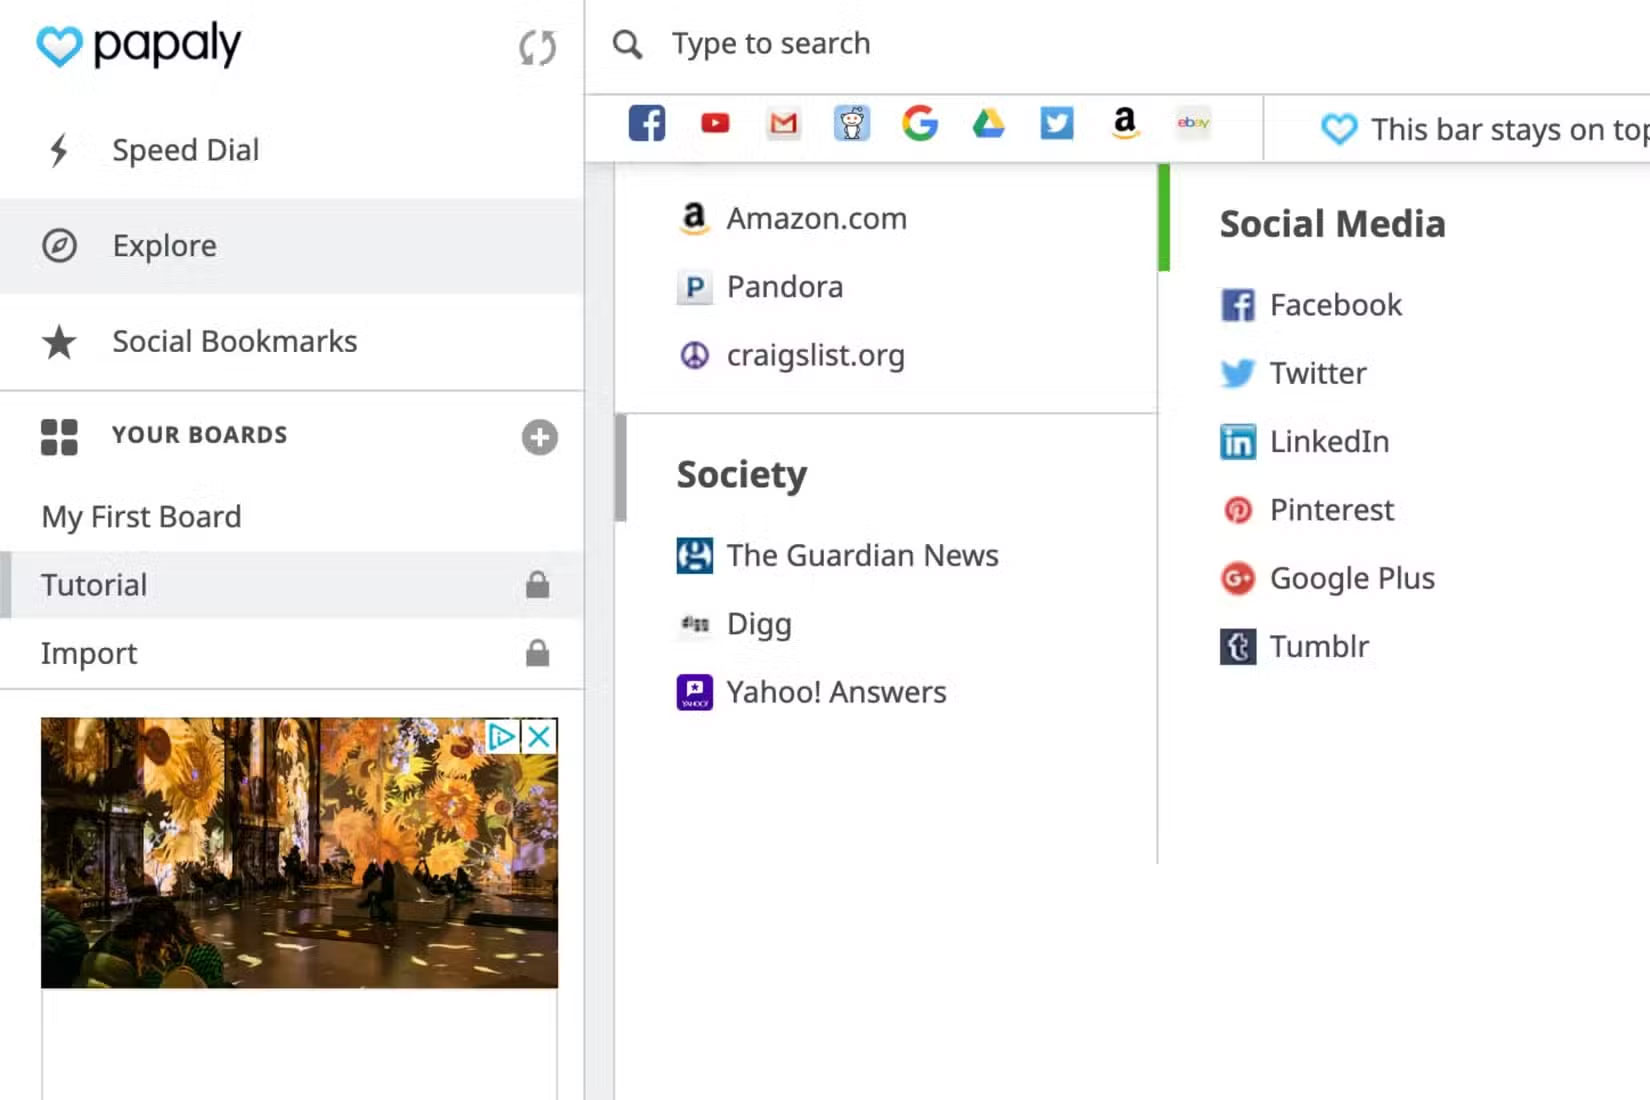Toggle the lock on the Import board
Image resolution: width=1650 pixels, height=1100 pixels.
(x=538, y=653)
